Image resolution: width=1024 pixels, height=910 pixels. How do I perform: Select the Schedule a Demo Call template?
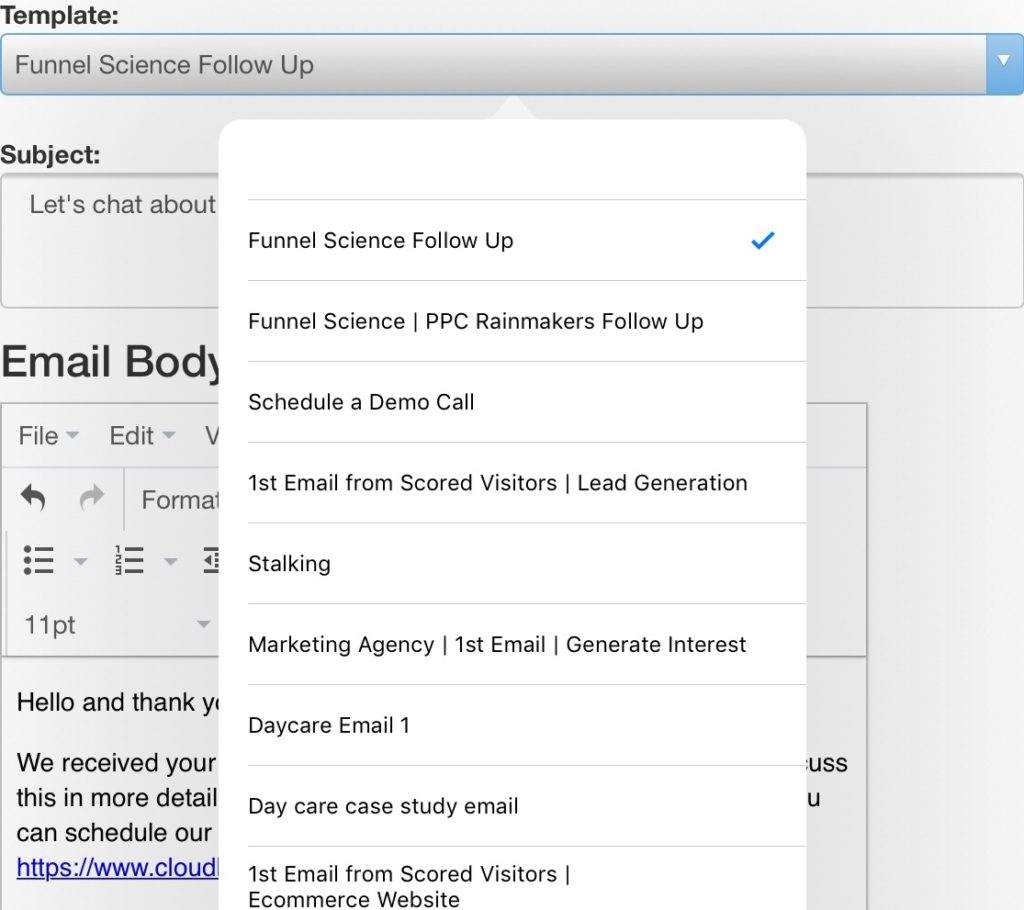361,402
